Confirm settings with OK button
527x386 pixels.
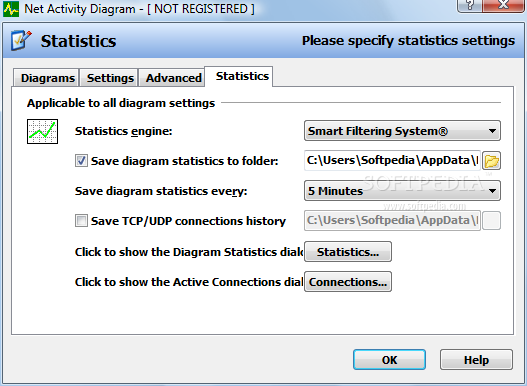point(389,360)
